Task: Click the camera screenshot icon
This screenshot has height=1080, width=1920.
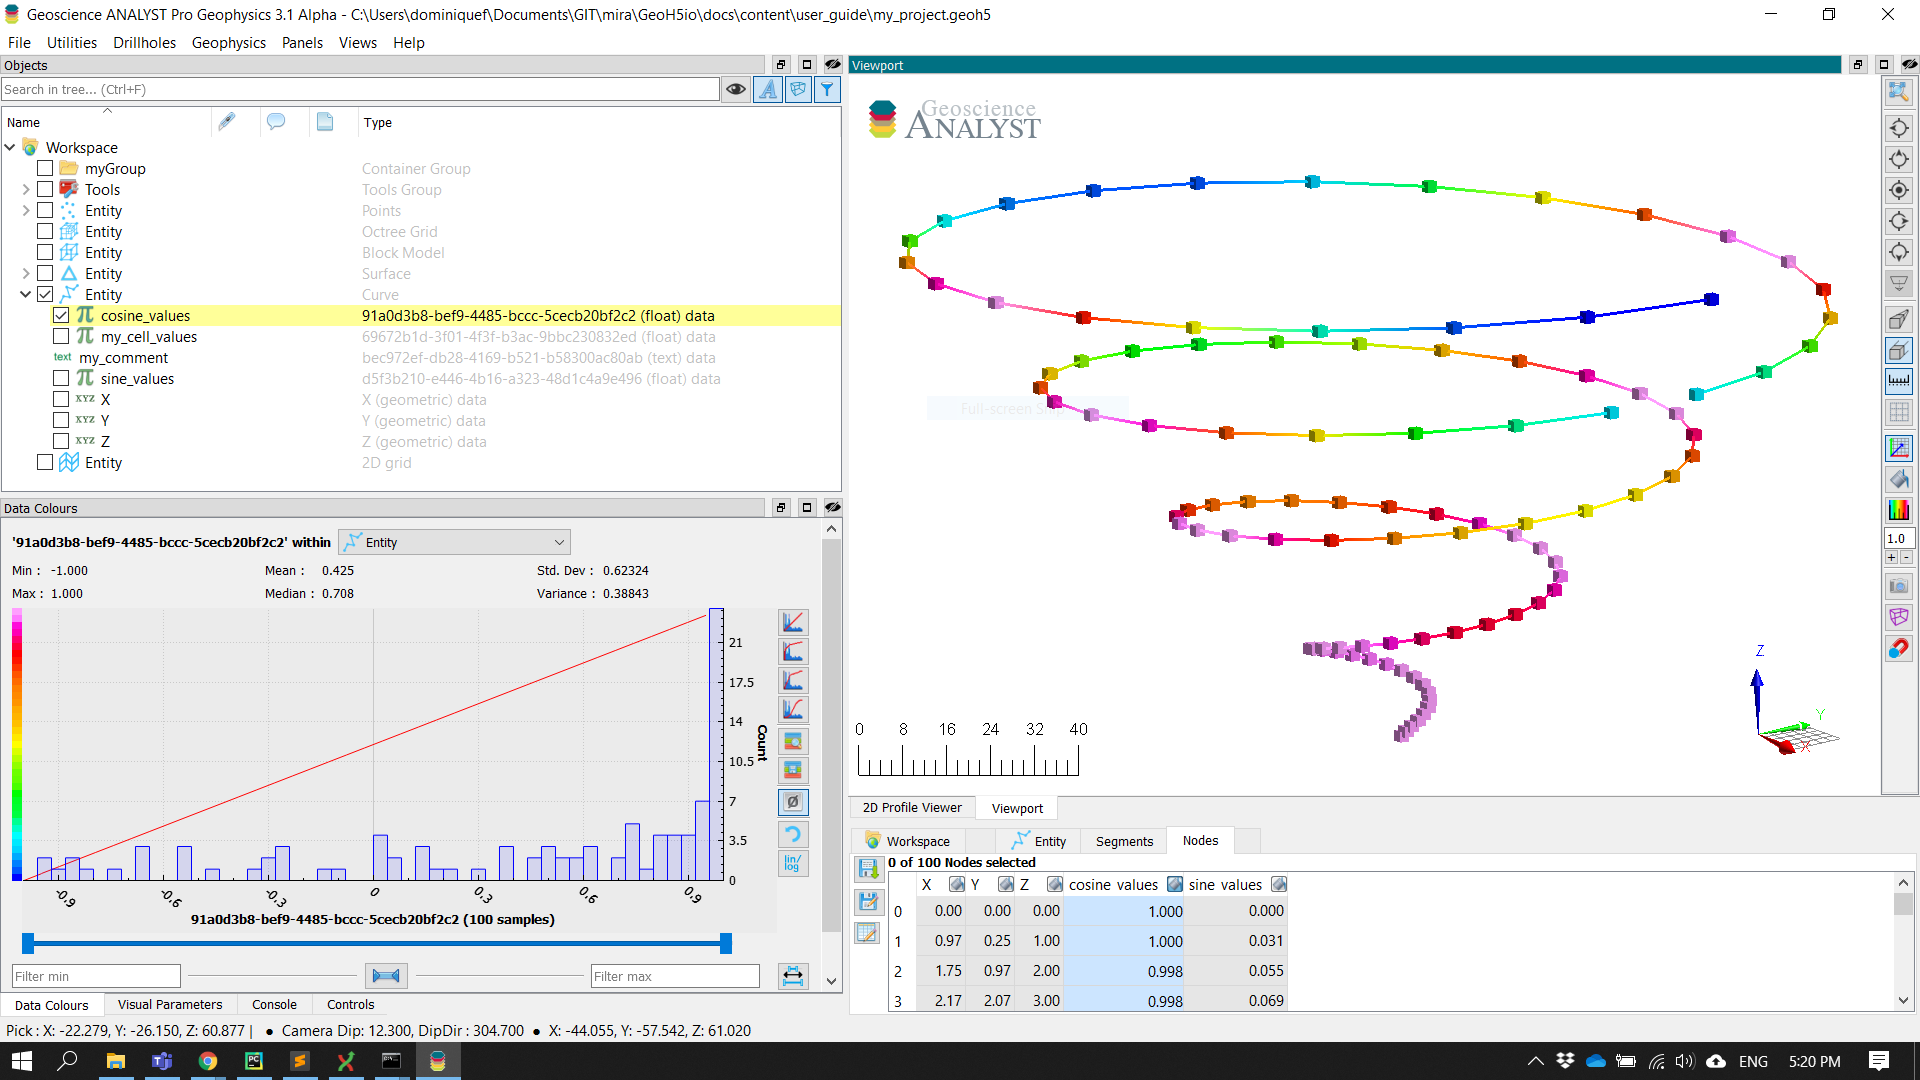Action: pos(1898,586)
